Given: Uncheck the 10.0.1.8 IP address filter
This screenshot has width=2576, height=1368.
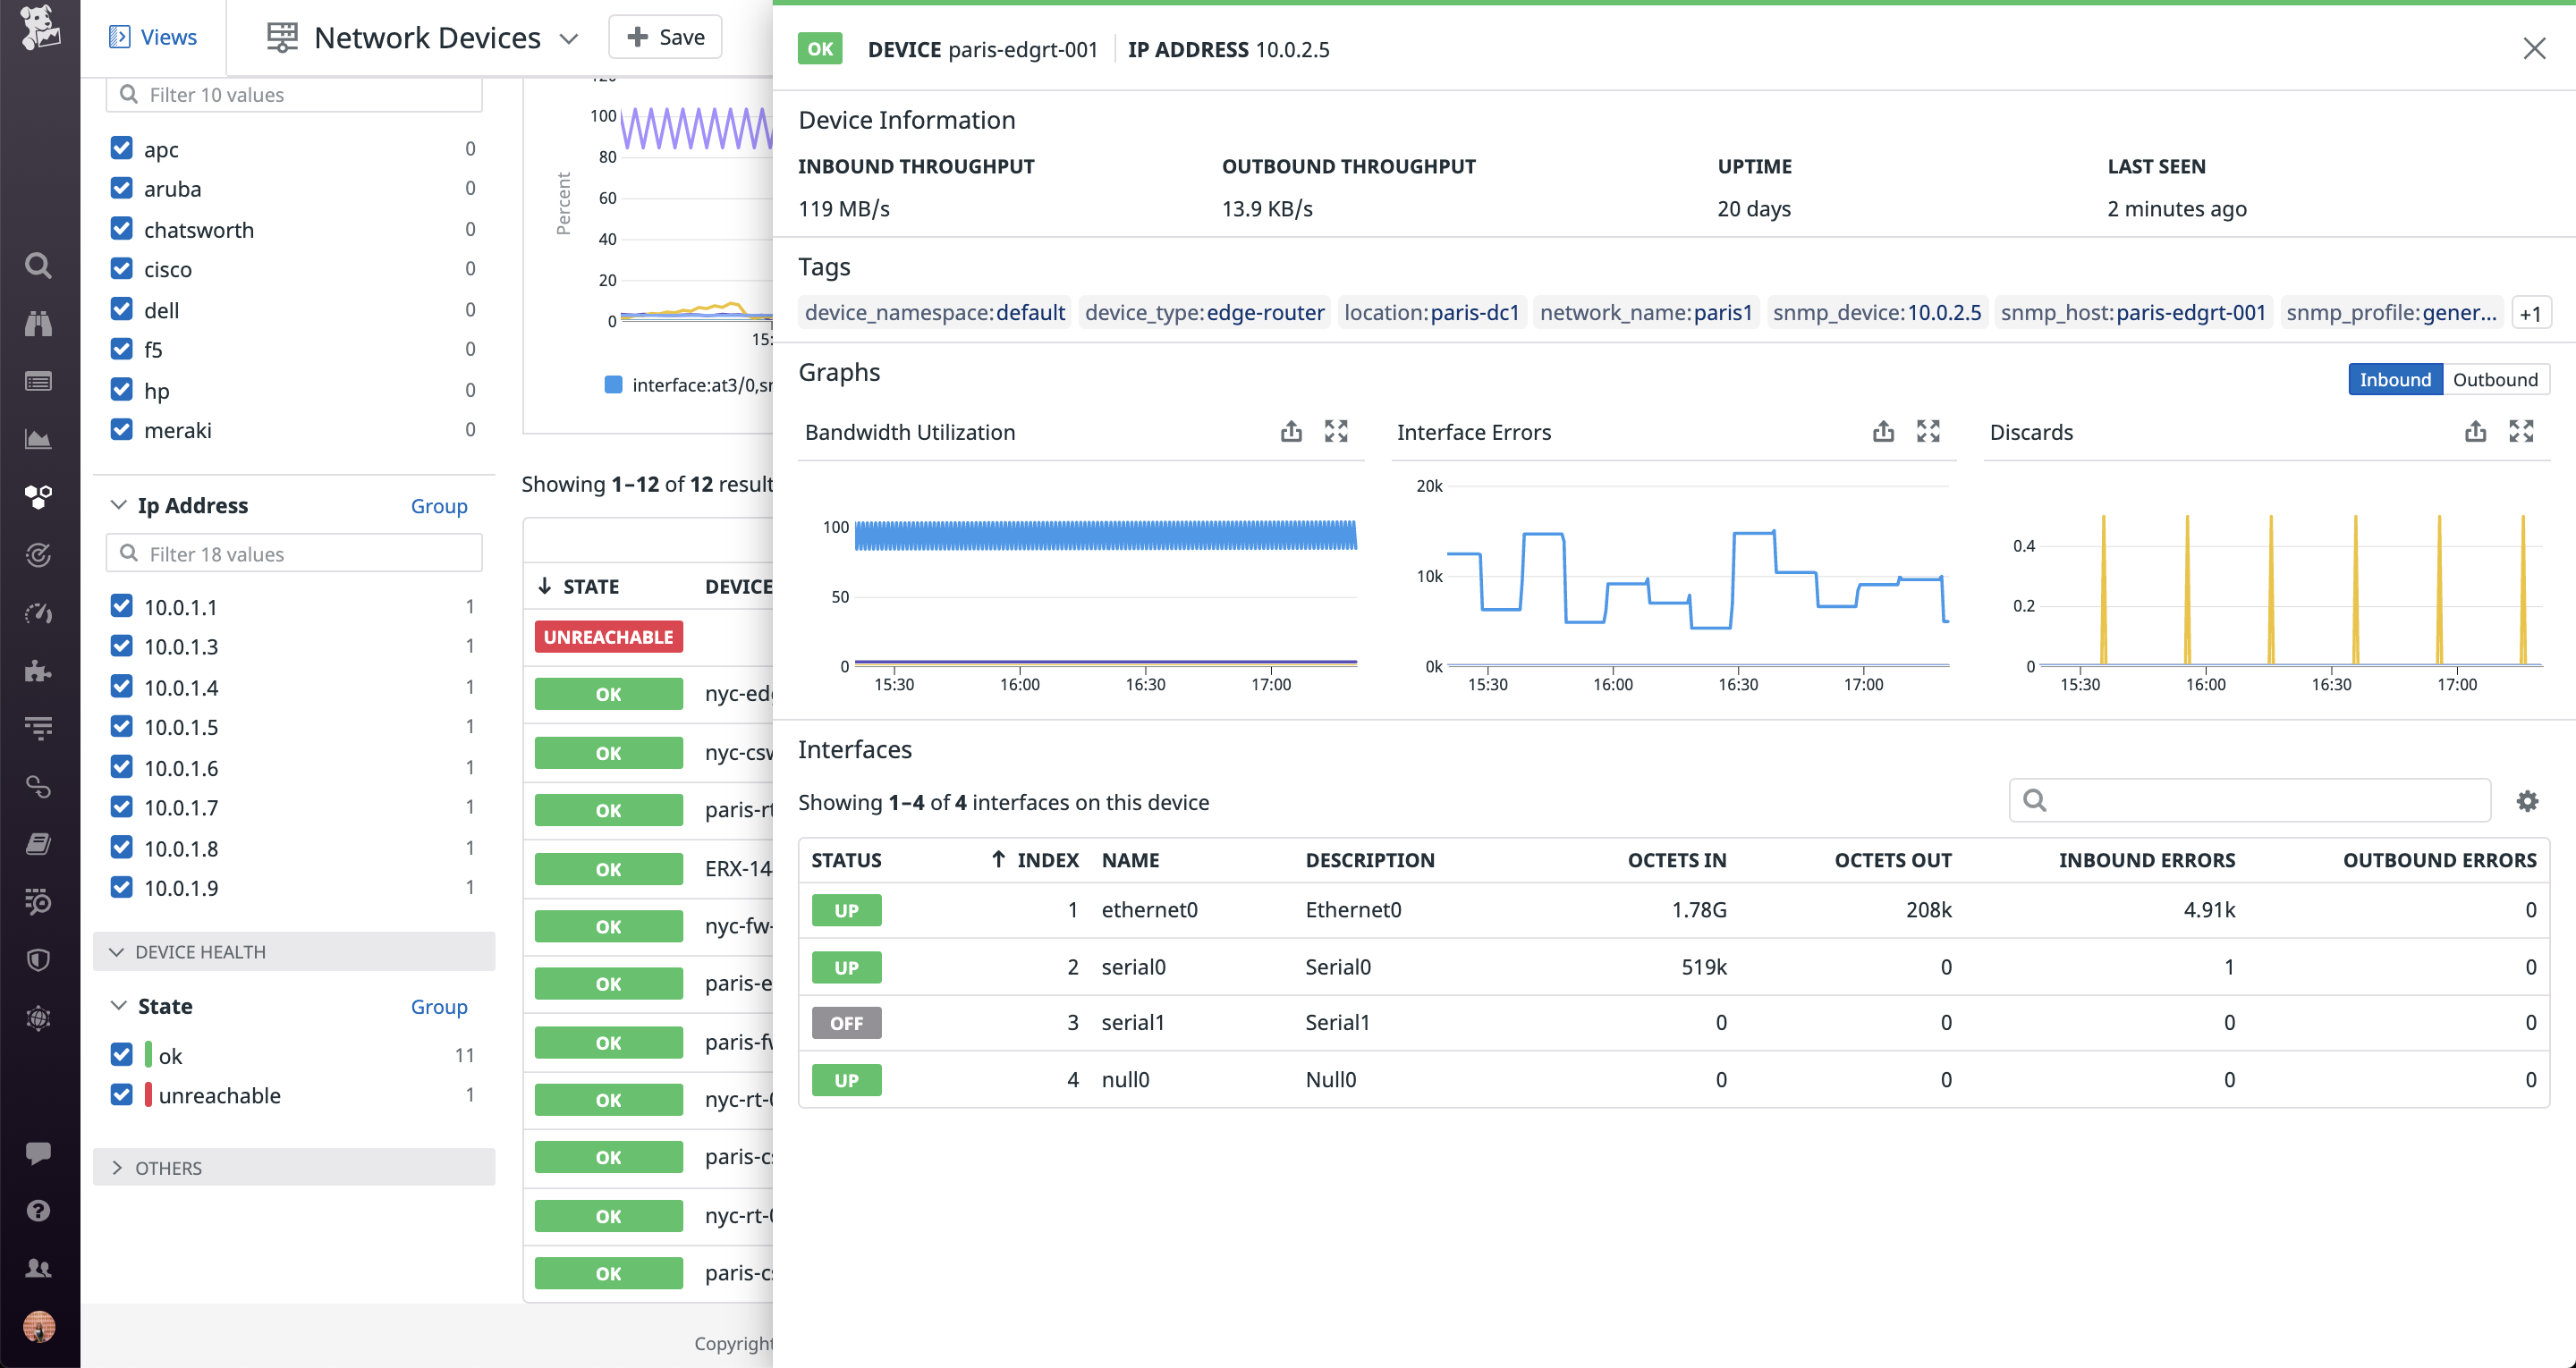Looking at the screenshot, I should pyautogui.click(x=121, y=846).
